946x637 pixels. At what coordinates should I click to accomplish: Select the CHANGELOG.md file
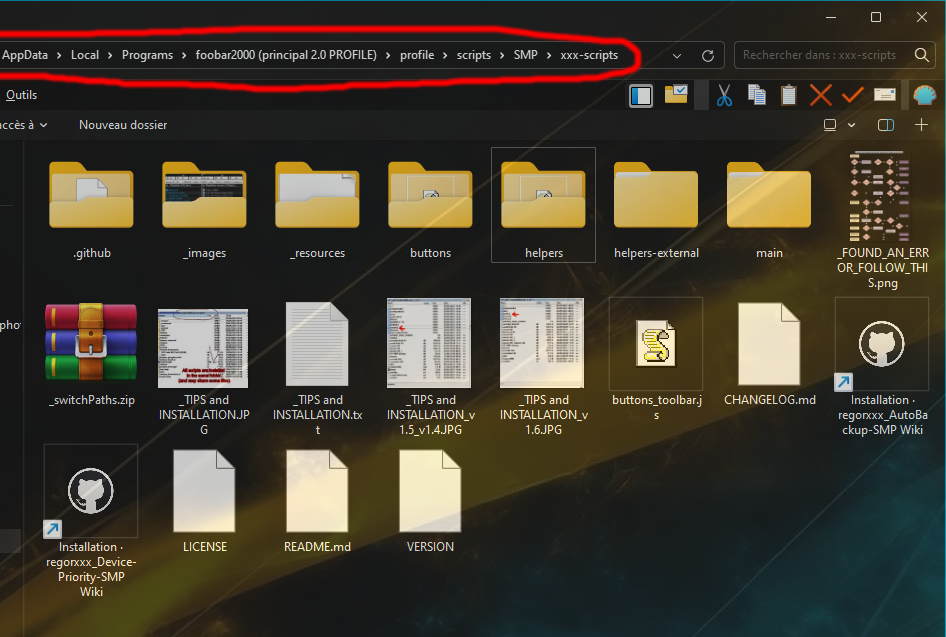(769, 355)
